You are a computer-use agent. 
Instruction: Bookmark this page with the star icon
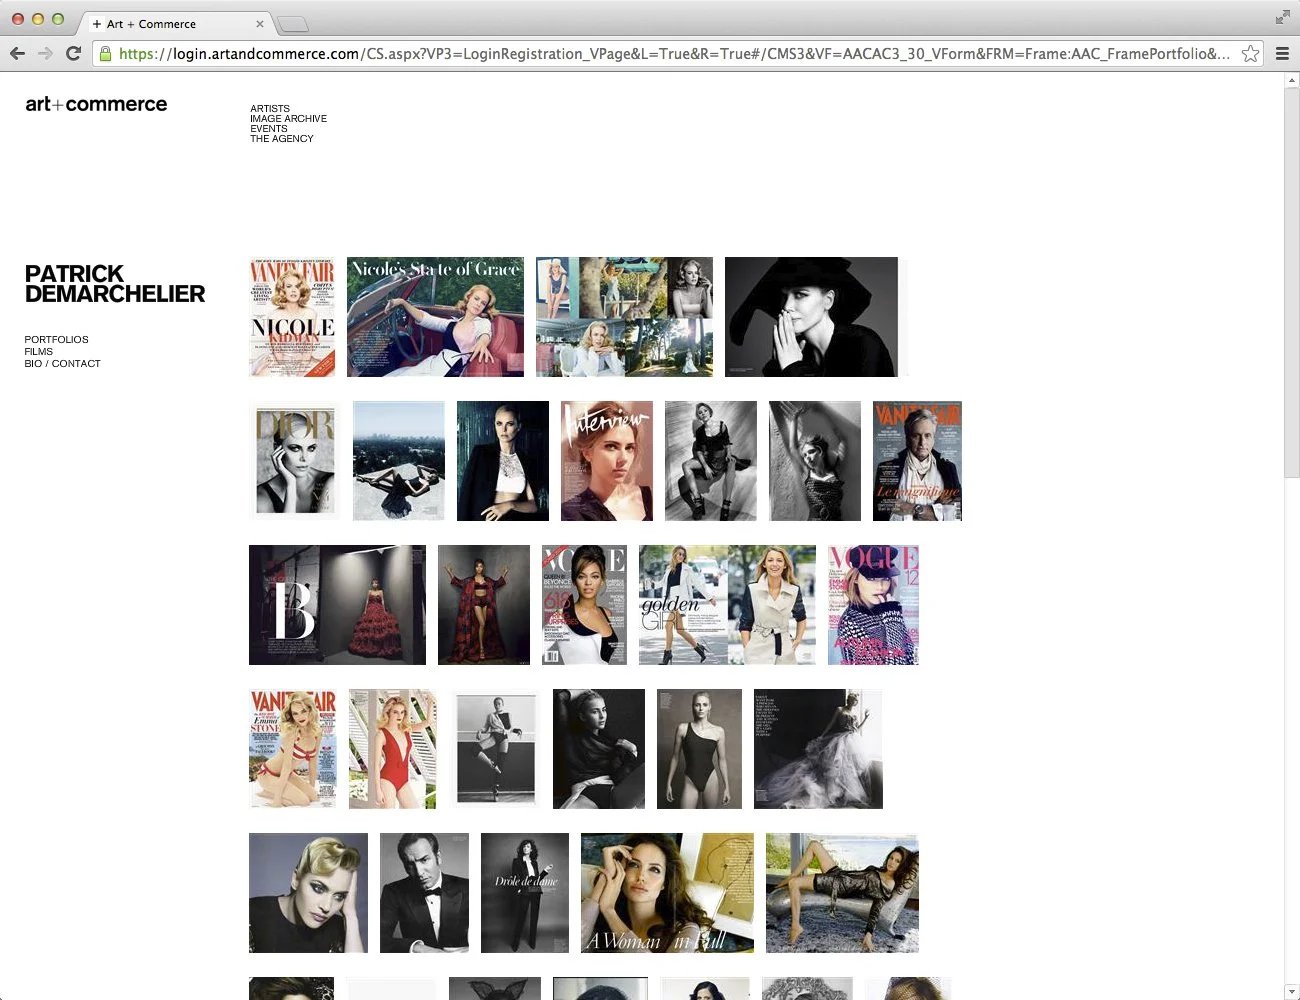(x=1250, y=54)
